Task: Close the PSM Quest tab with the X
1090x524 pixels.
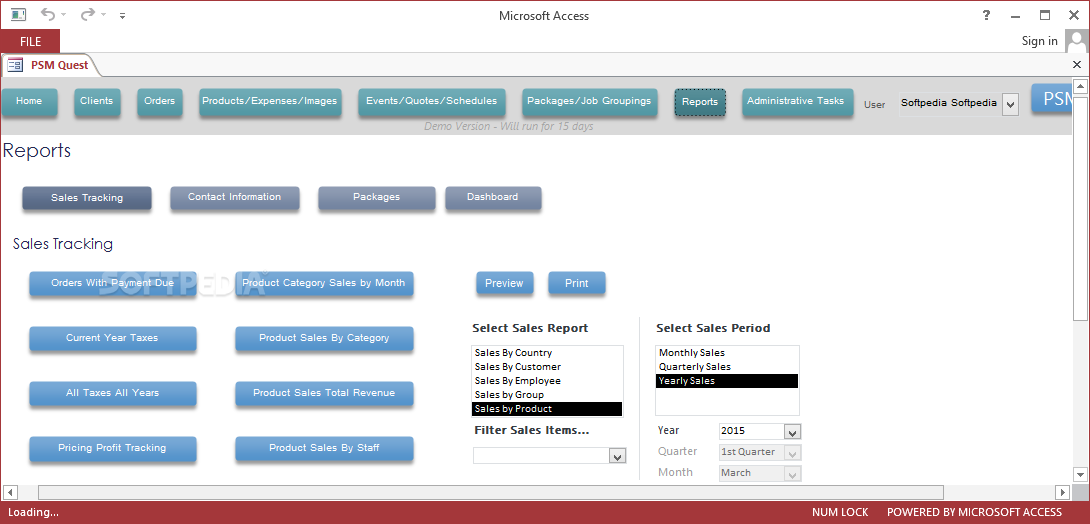Action: 1077,65
